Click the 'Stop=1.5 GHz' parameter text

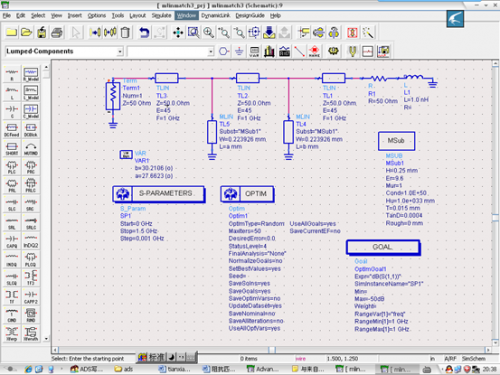[139, 231]
